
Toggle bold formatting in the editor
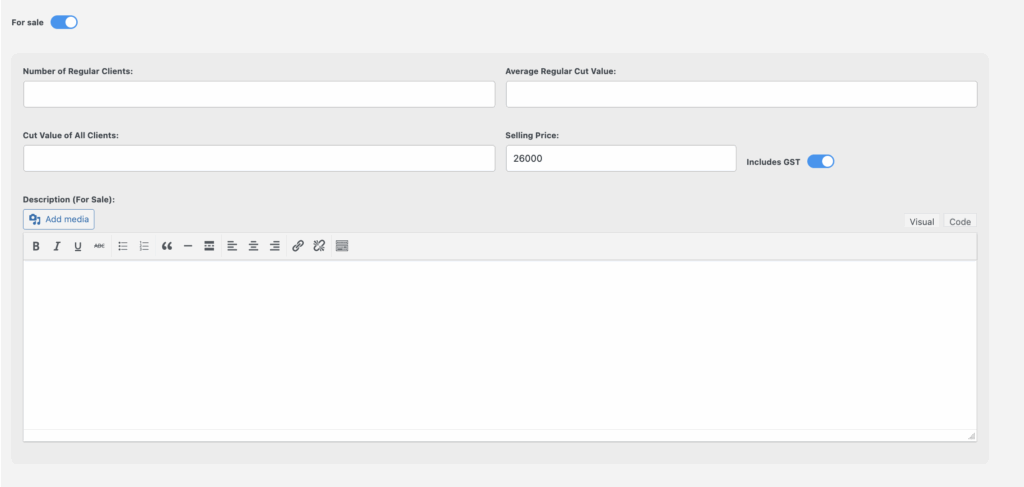click(x=36, y=246)
